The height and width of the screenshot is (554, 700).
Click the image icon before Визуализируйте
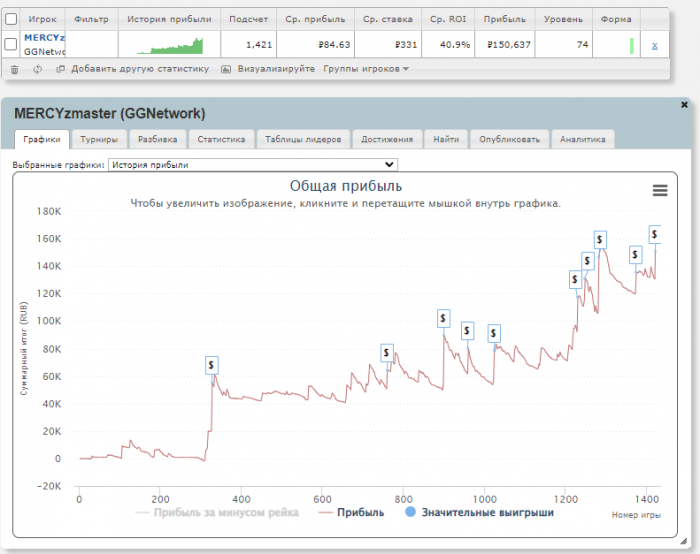click(x=226, y=69)
